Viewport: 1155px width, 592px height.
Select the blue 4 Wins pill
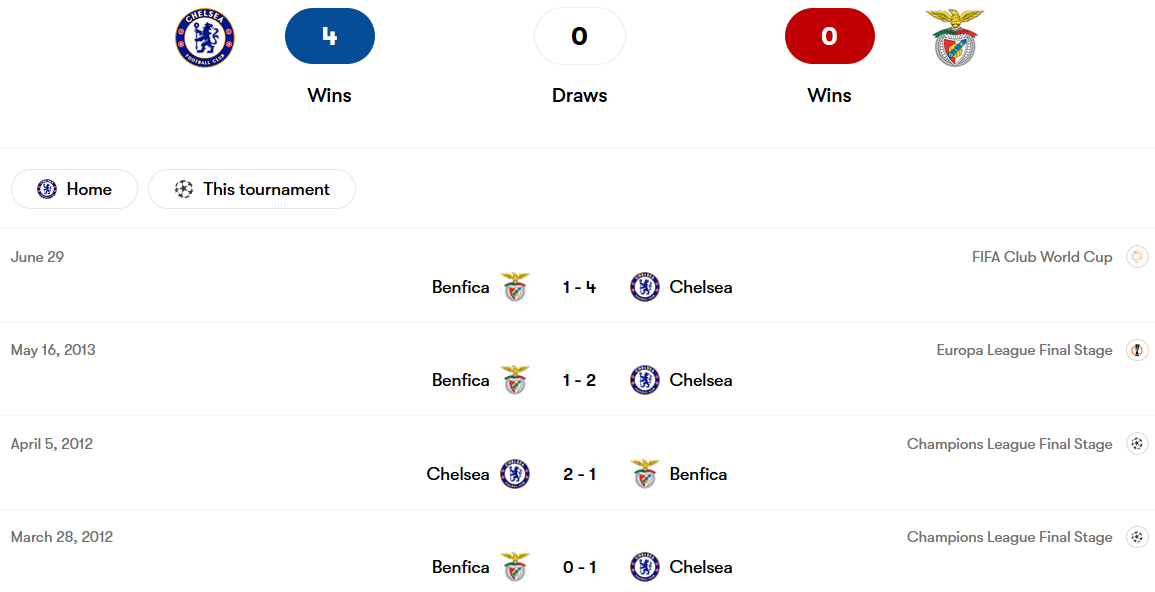click(329, 36)
